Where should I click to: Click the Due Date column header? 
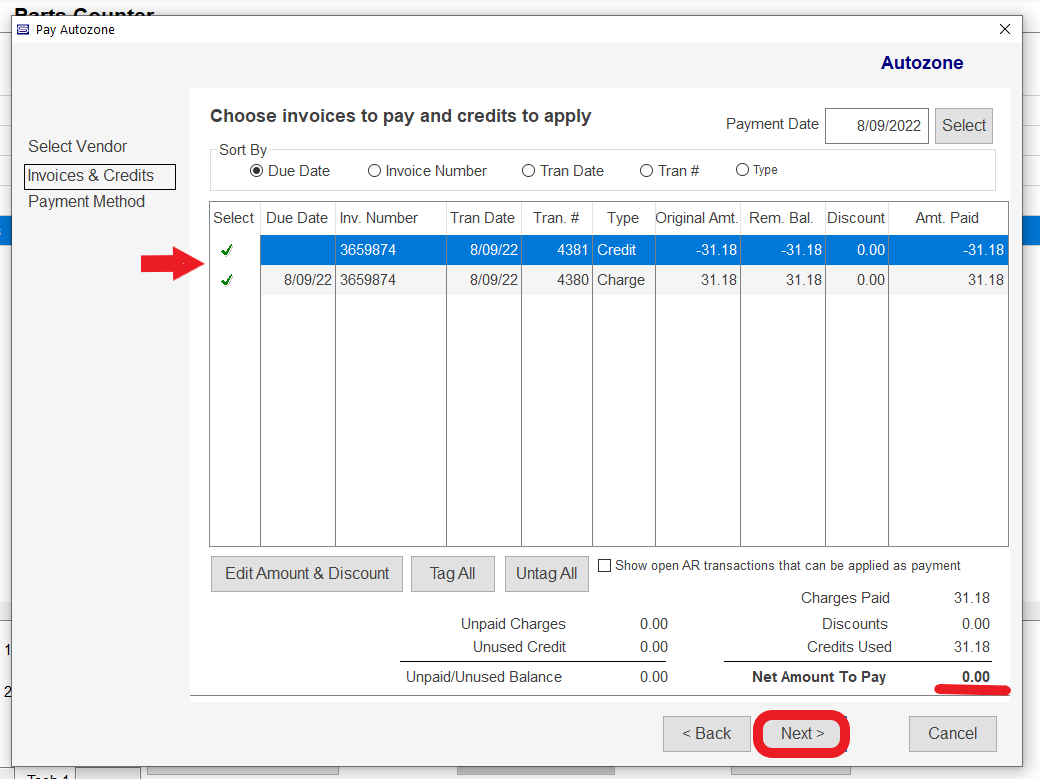pos(297,218)
